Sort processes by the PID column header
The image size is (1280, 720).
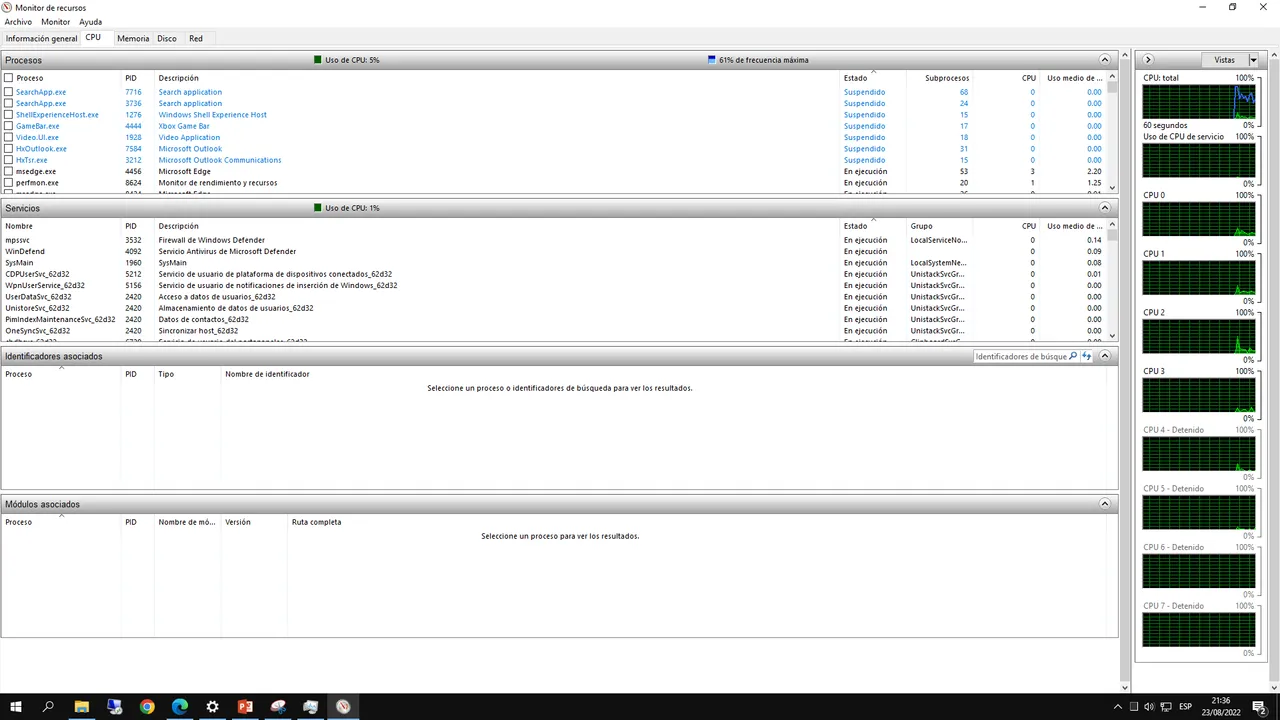138,78
